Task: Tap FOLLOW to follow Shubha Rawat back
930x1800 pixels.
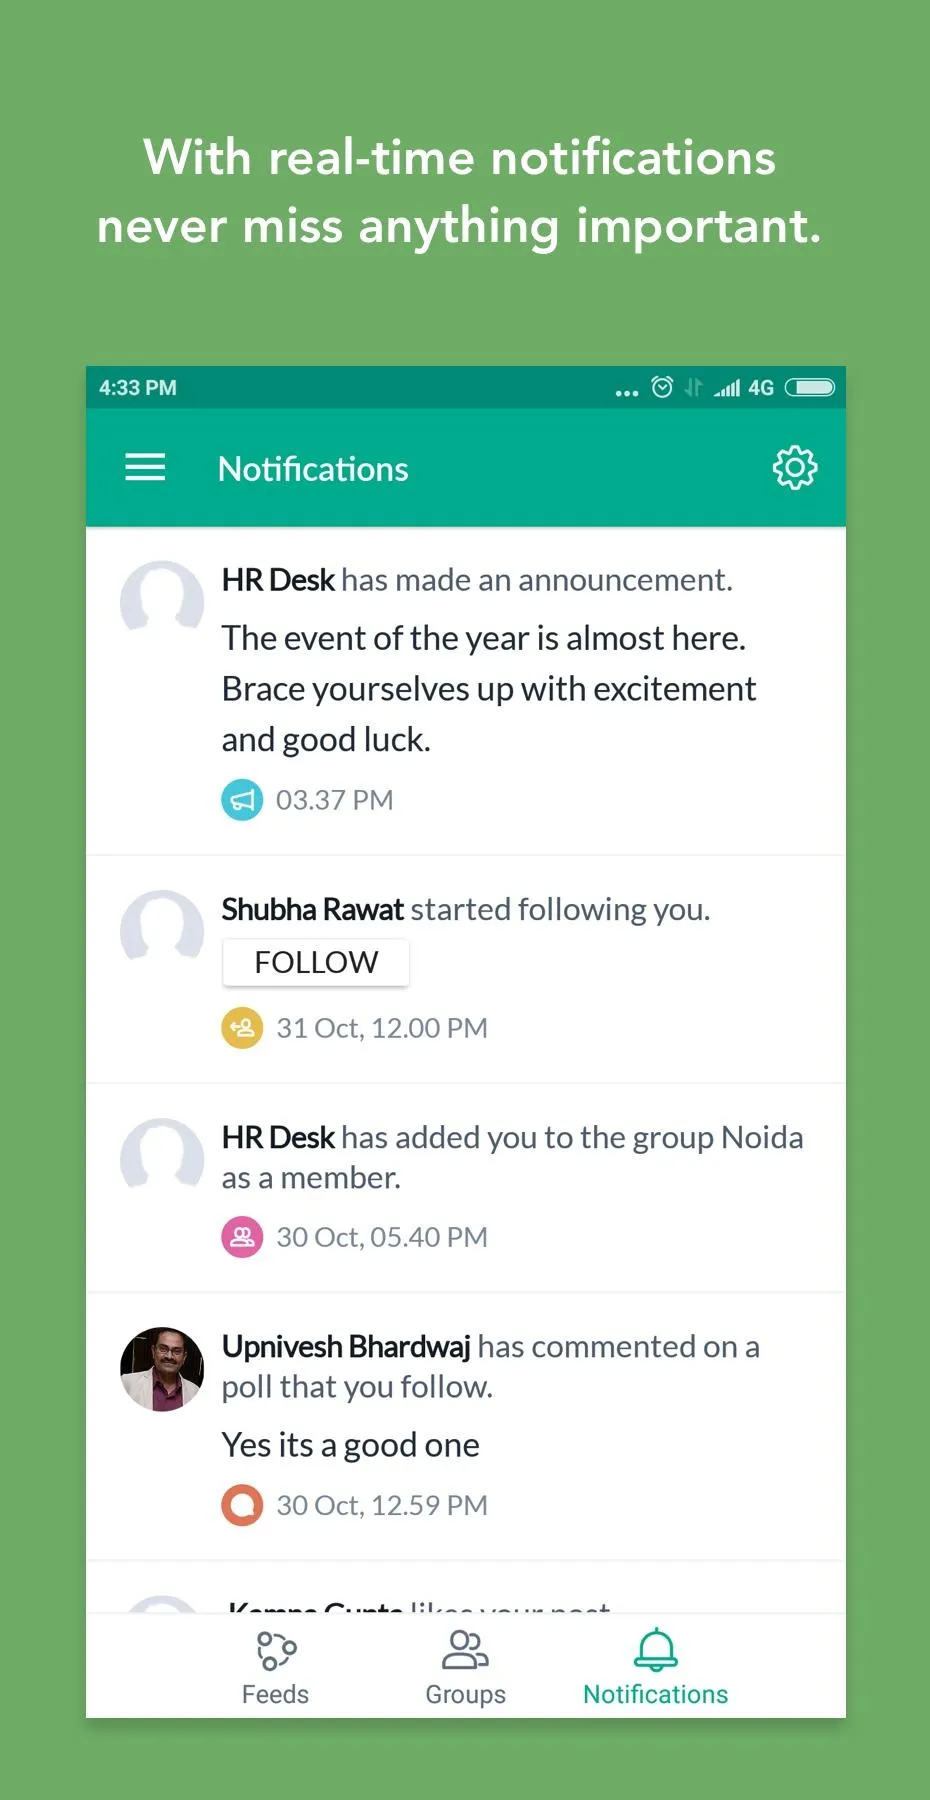Action: point(315,961)
